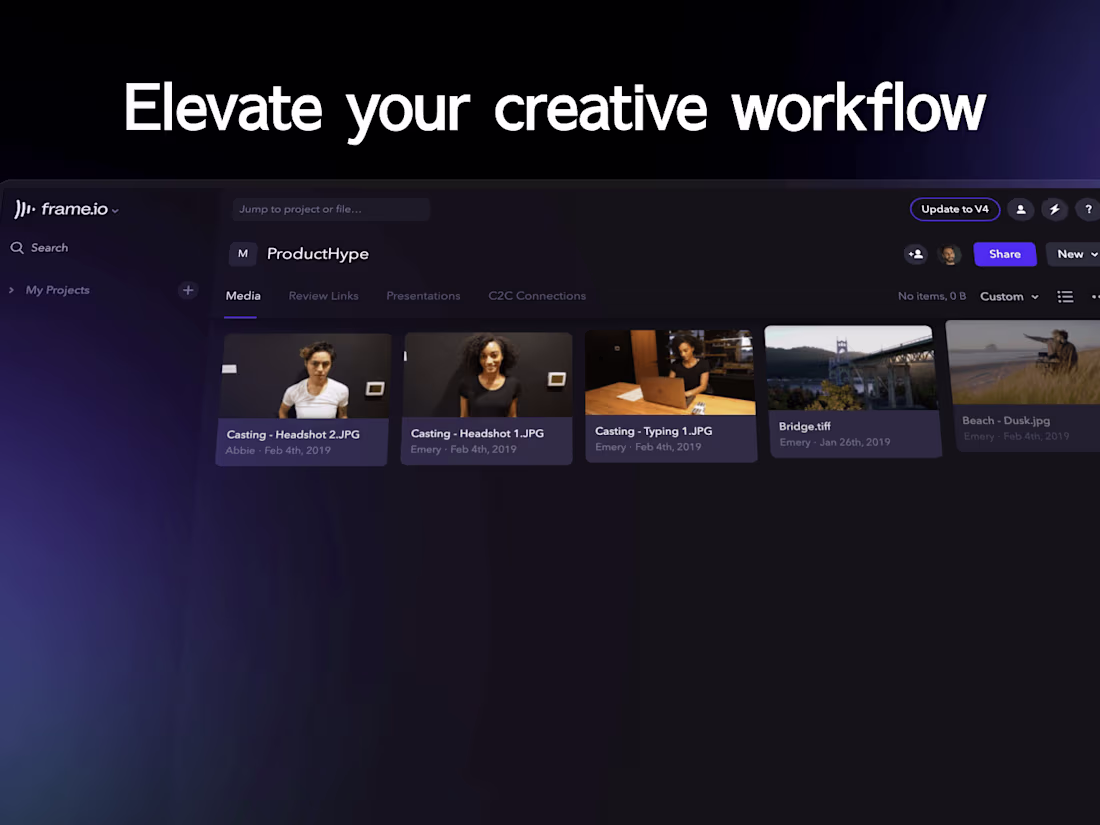Click the account person icon in the top bar
Viewport: 1100px width, 825px height.
1020,209
